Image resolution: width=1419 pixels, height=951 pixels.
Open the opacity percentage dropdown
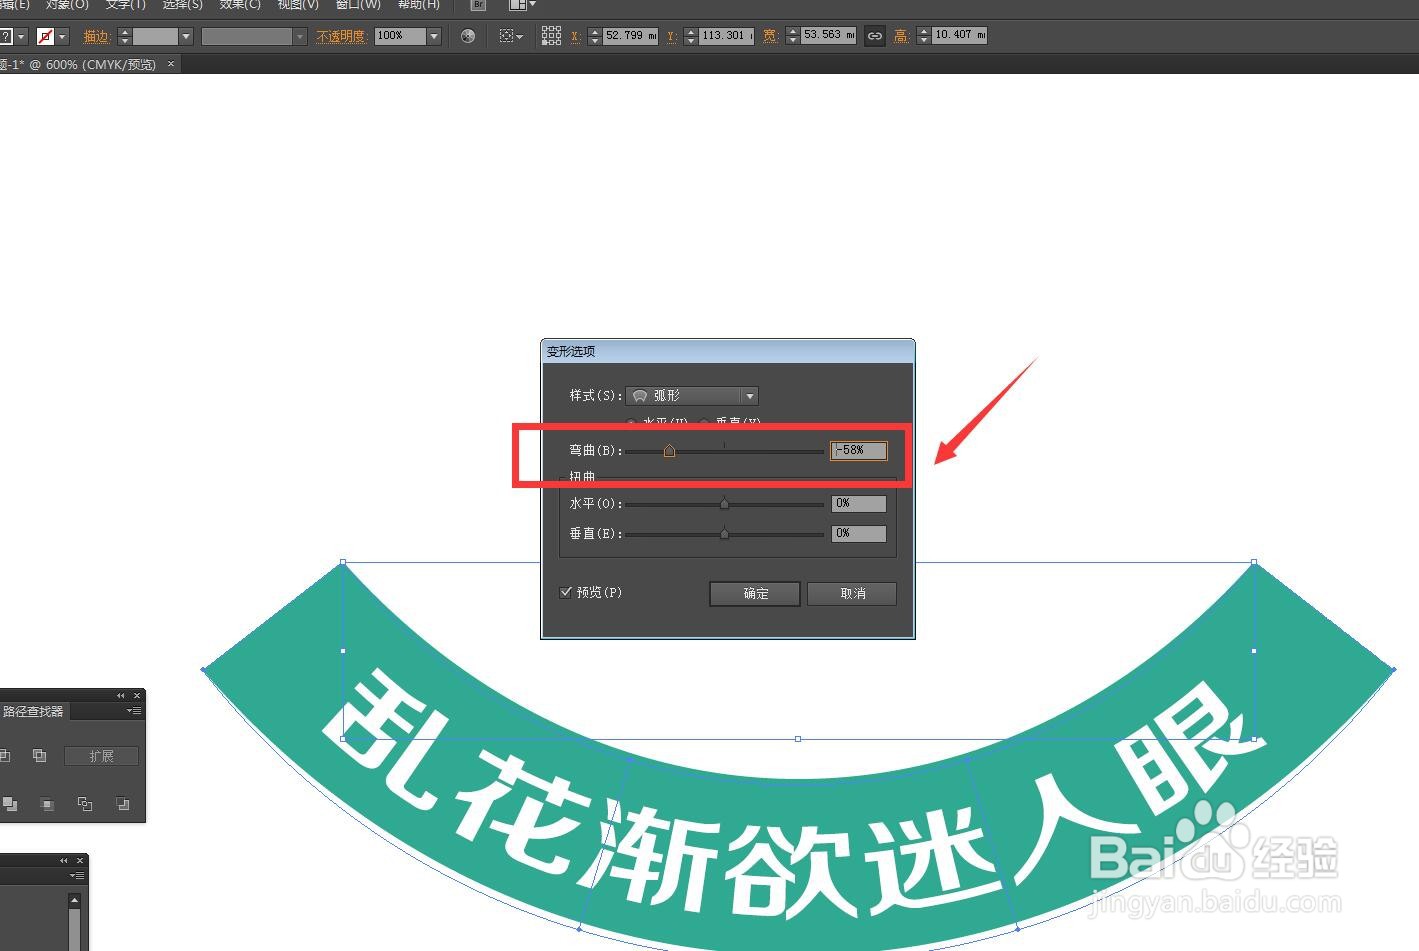[434, 37]
